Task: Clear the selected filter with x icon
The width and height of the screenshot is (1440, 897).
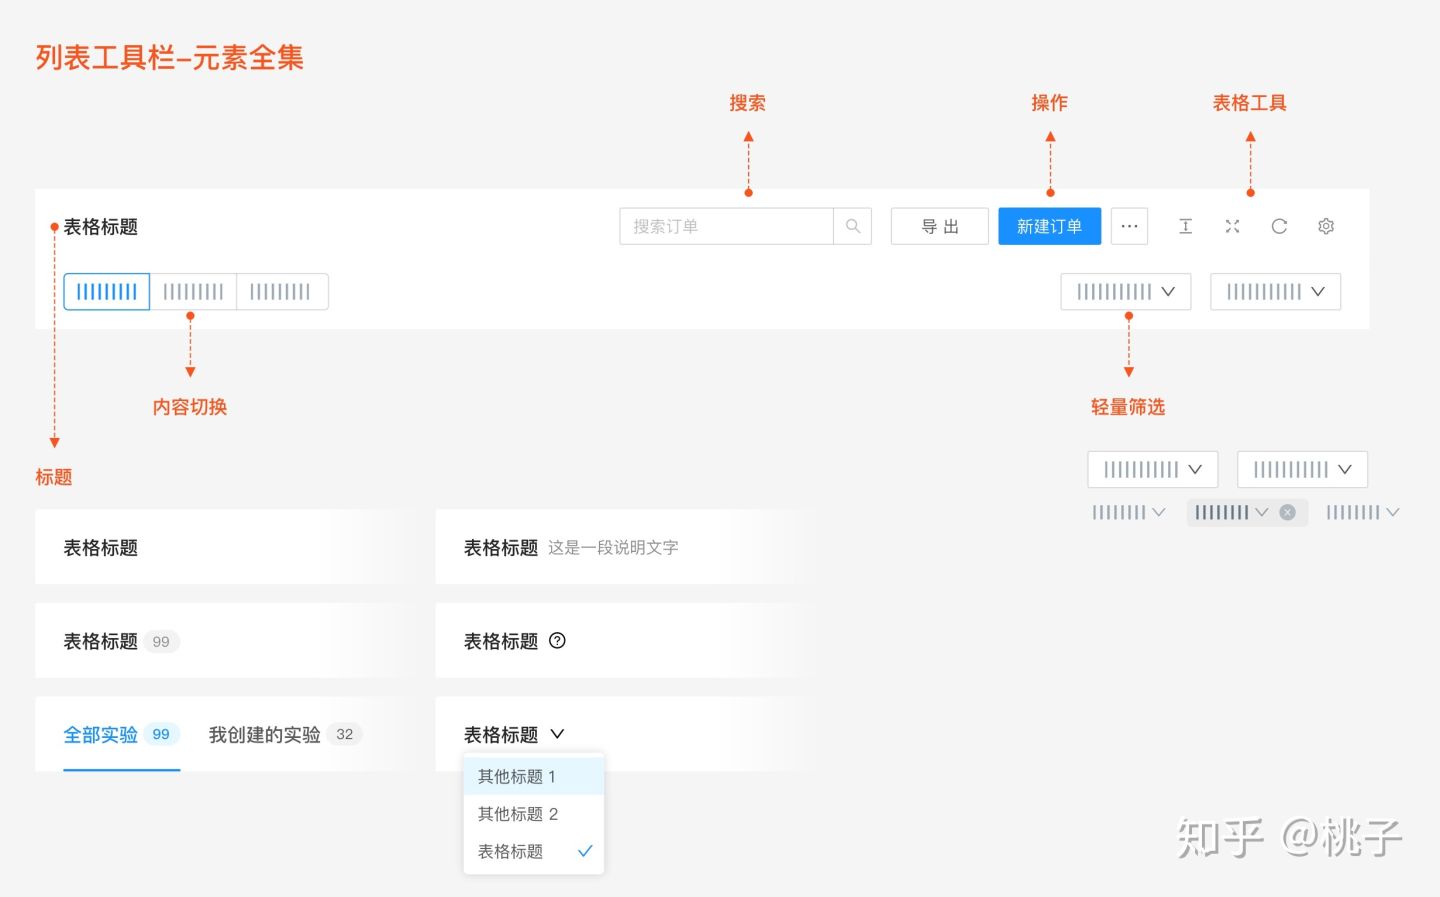Action: [1288, 512]
